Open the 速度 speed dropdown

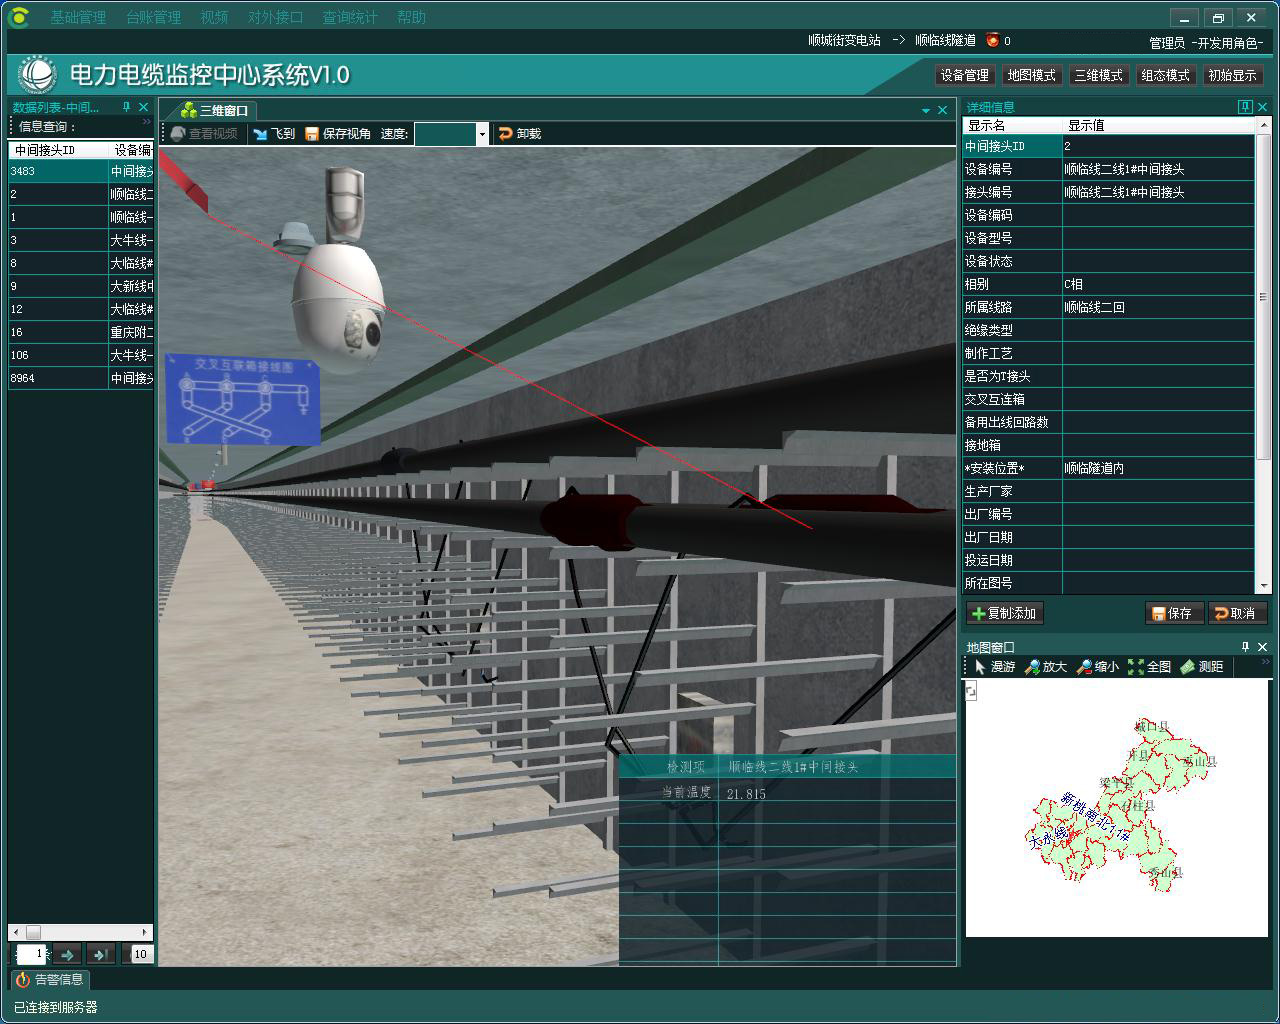point(482,134)
